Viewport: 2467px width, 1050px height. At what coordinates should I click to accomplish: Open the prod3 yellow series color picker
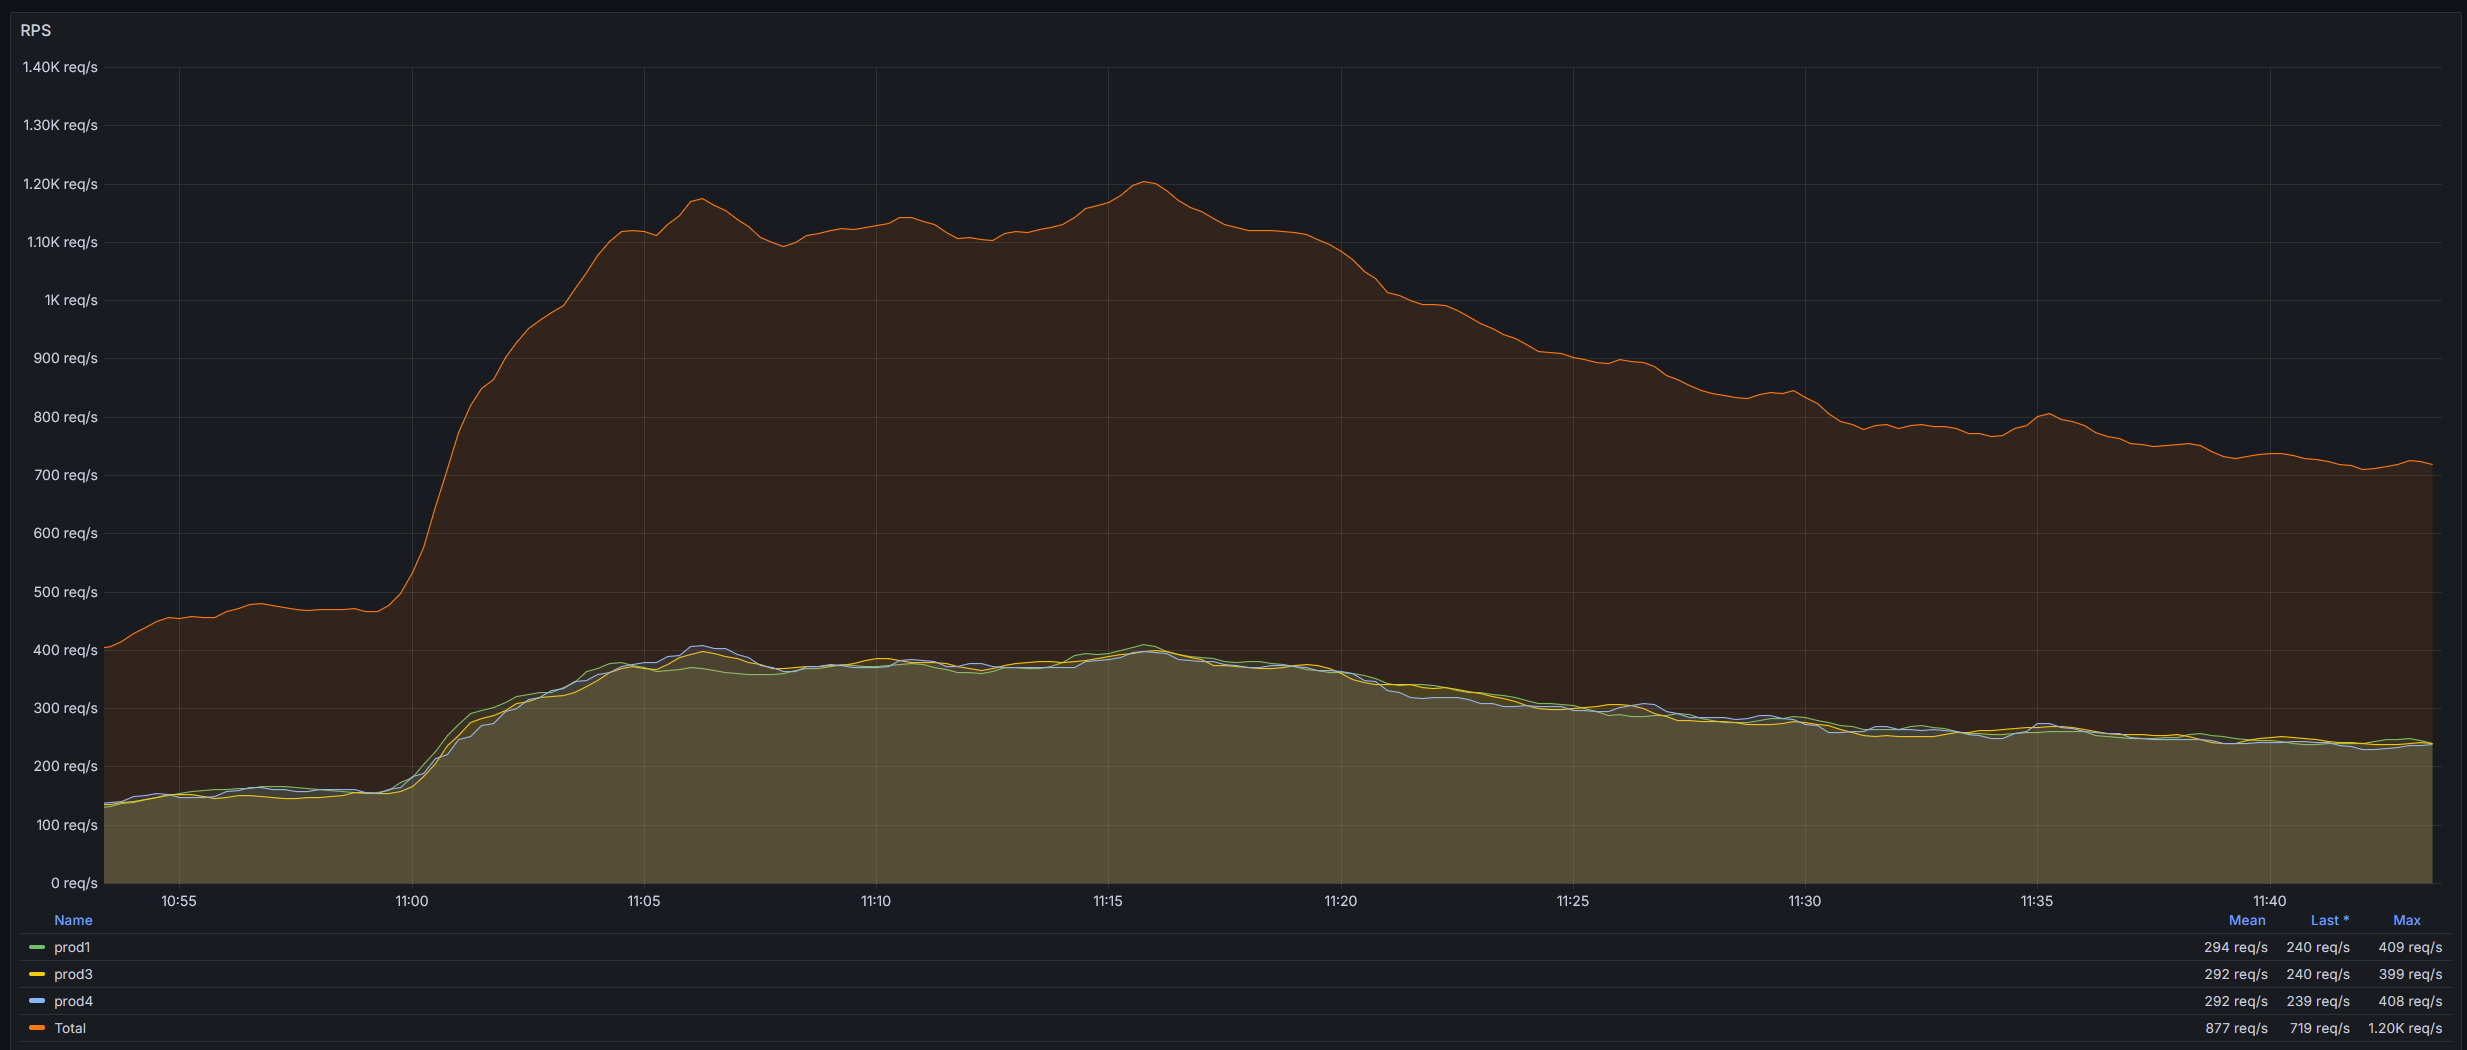37,974
